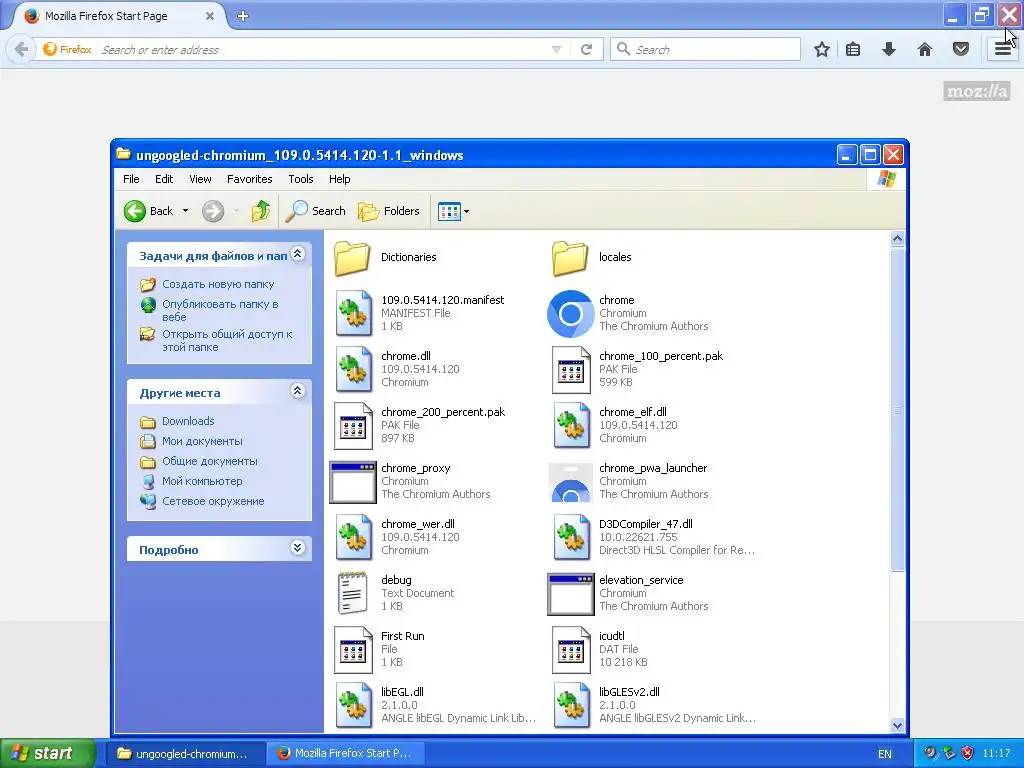Open Firefox address bar history dropdown
Screen dimensions: 1024x768
coord(556,50)
